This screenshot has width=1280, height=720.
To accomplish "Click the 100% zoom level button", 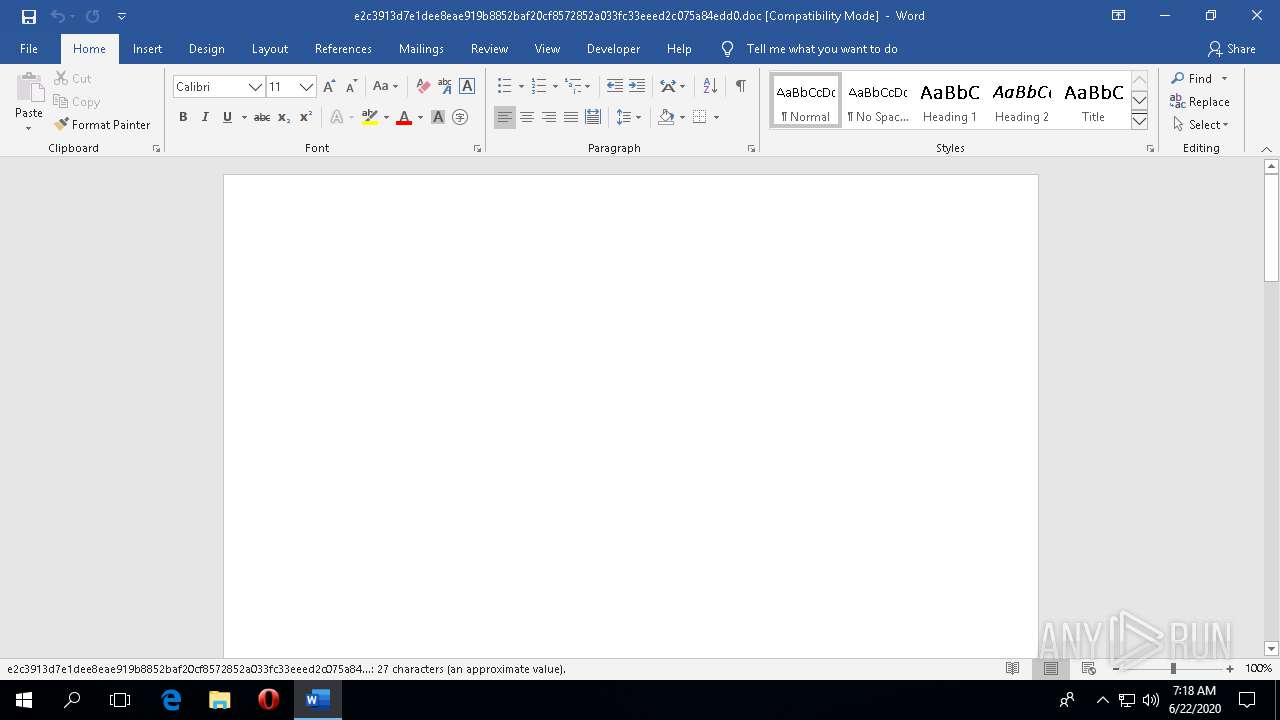I will tap(1258, 669).
